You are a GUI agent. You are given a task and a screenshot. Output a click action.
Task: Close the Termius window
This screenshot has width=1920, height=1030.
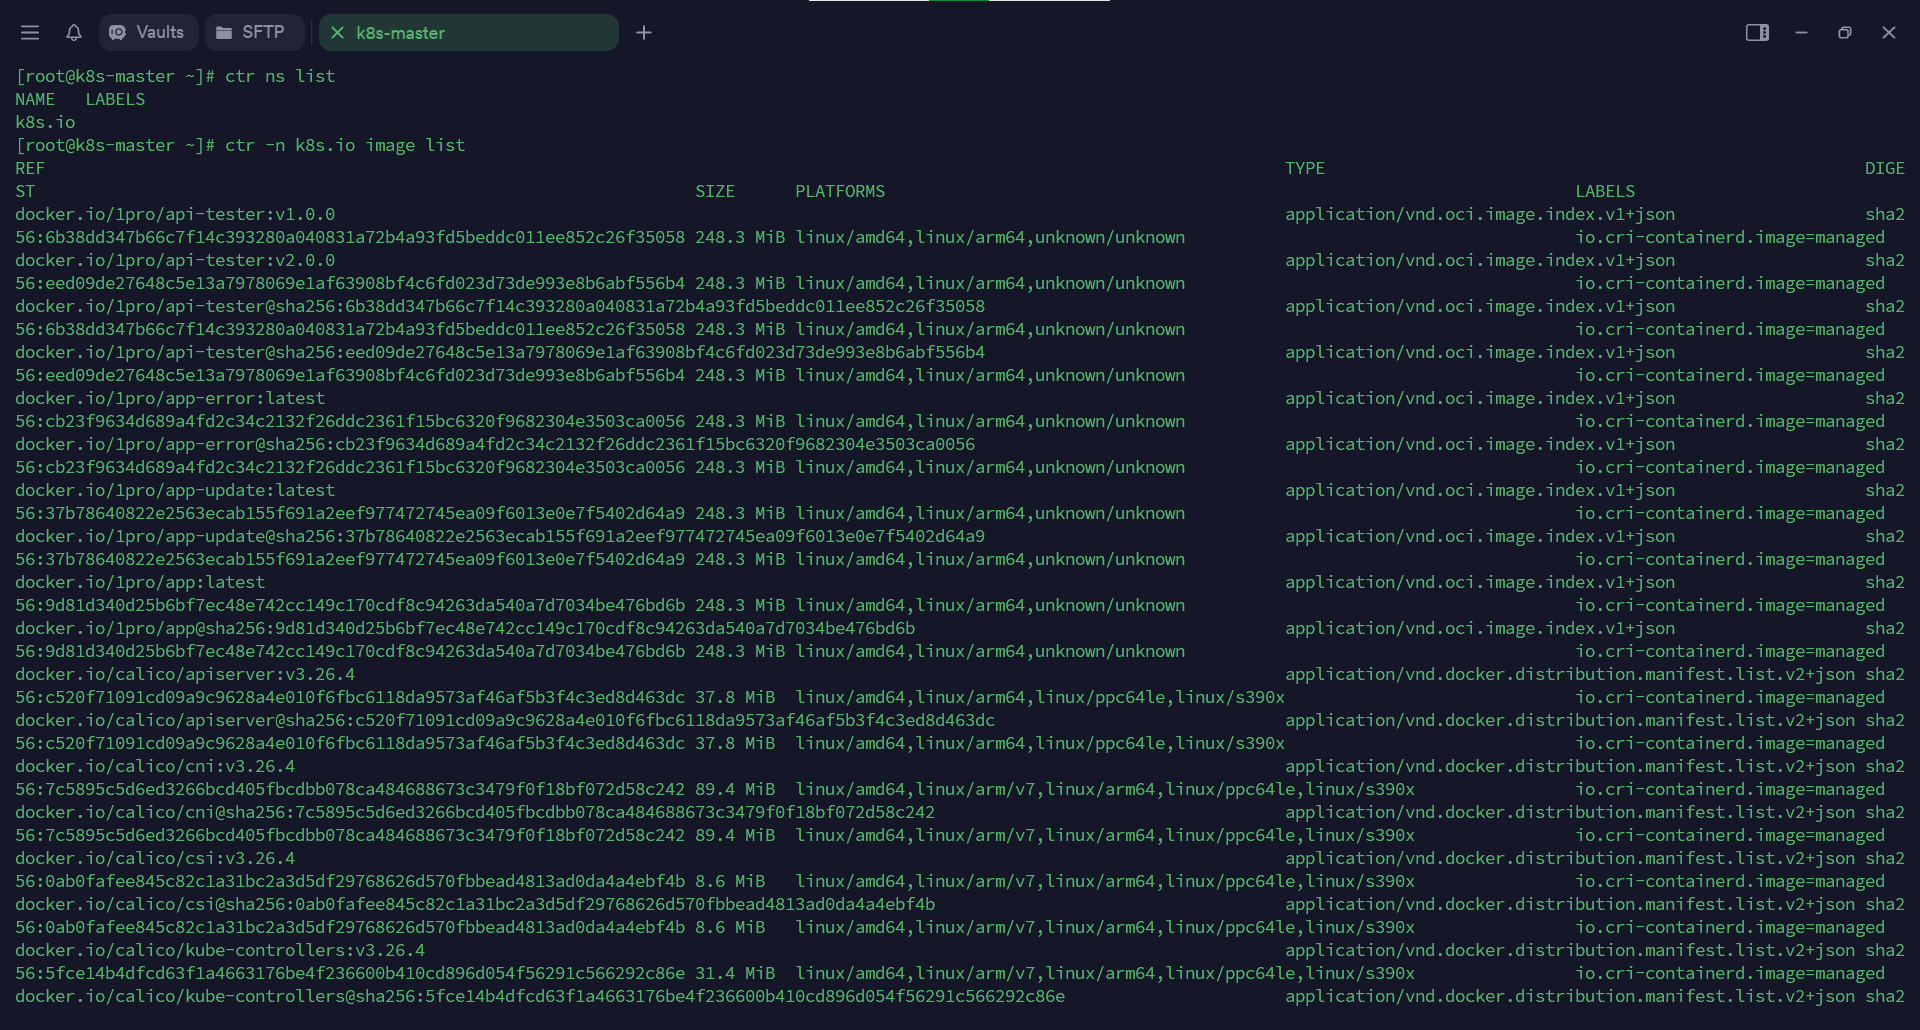point(1889,33)
